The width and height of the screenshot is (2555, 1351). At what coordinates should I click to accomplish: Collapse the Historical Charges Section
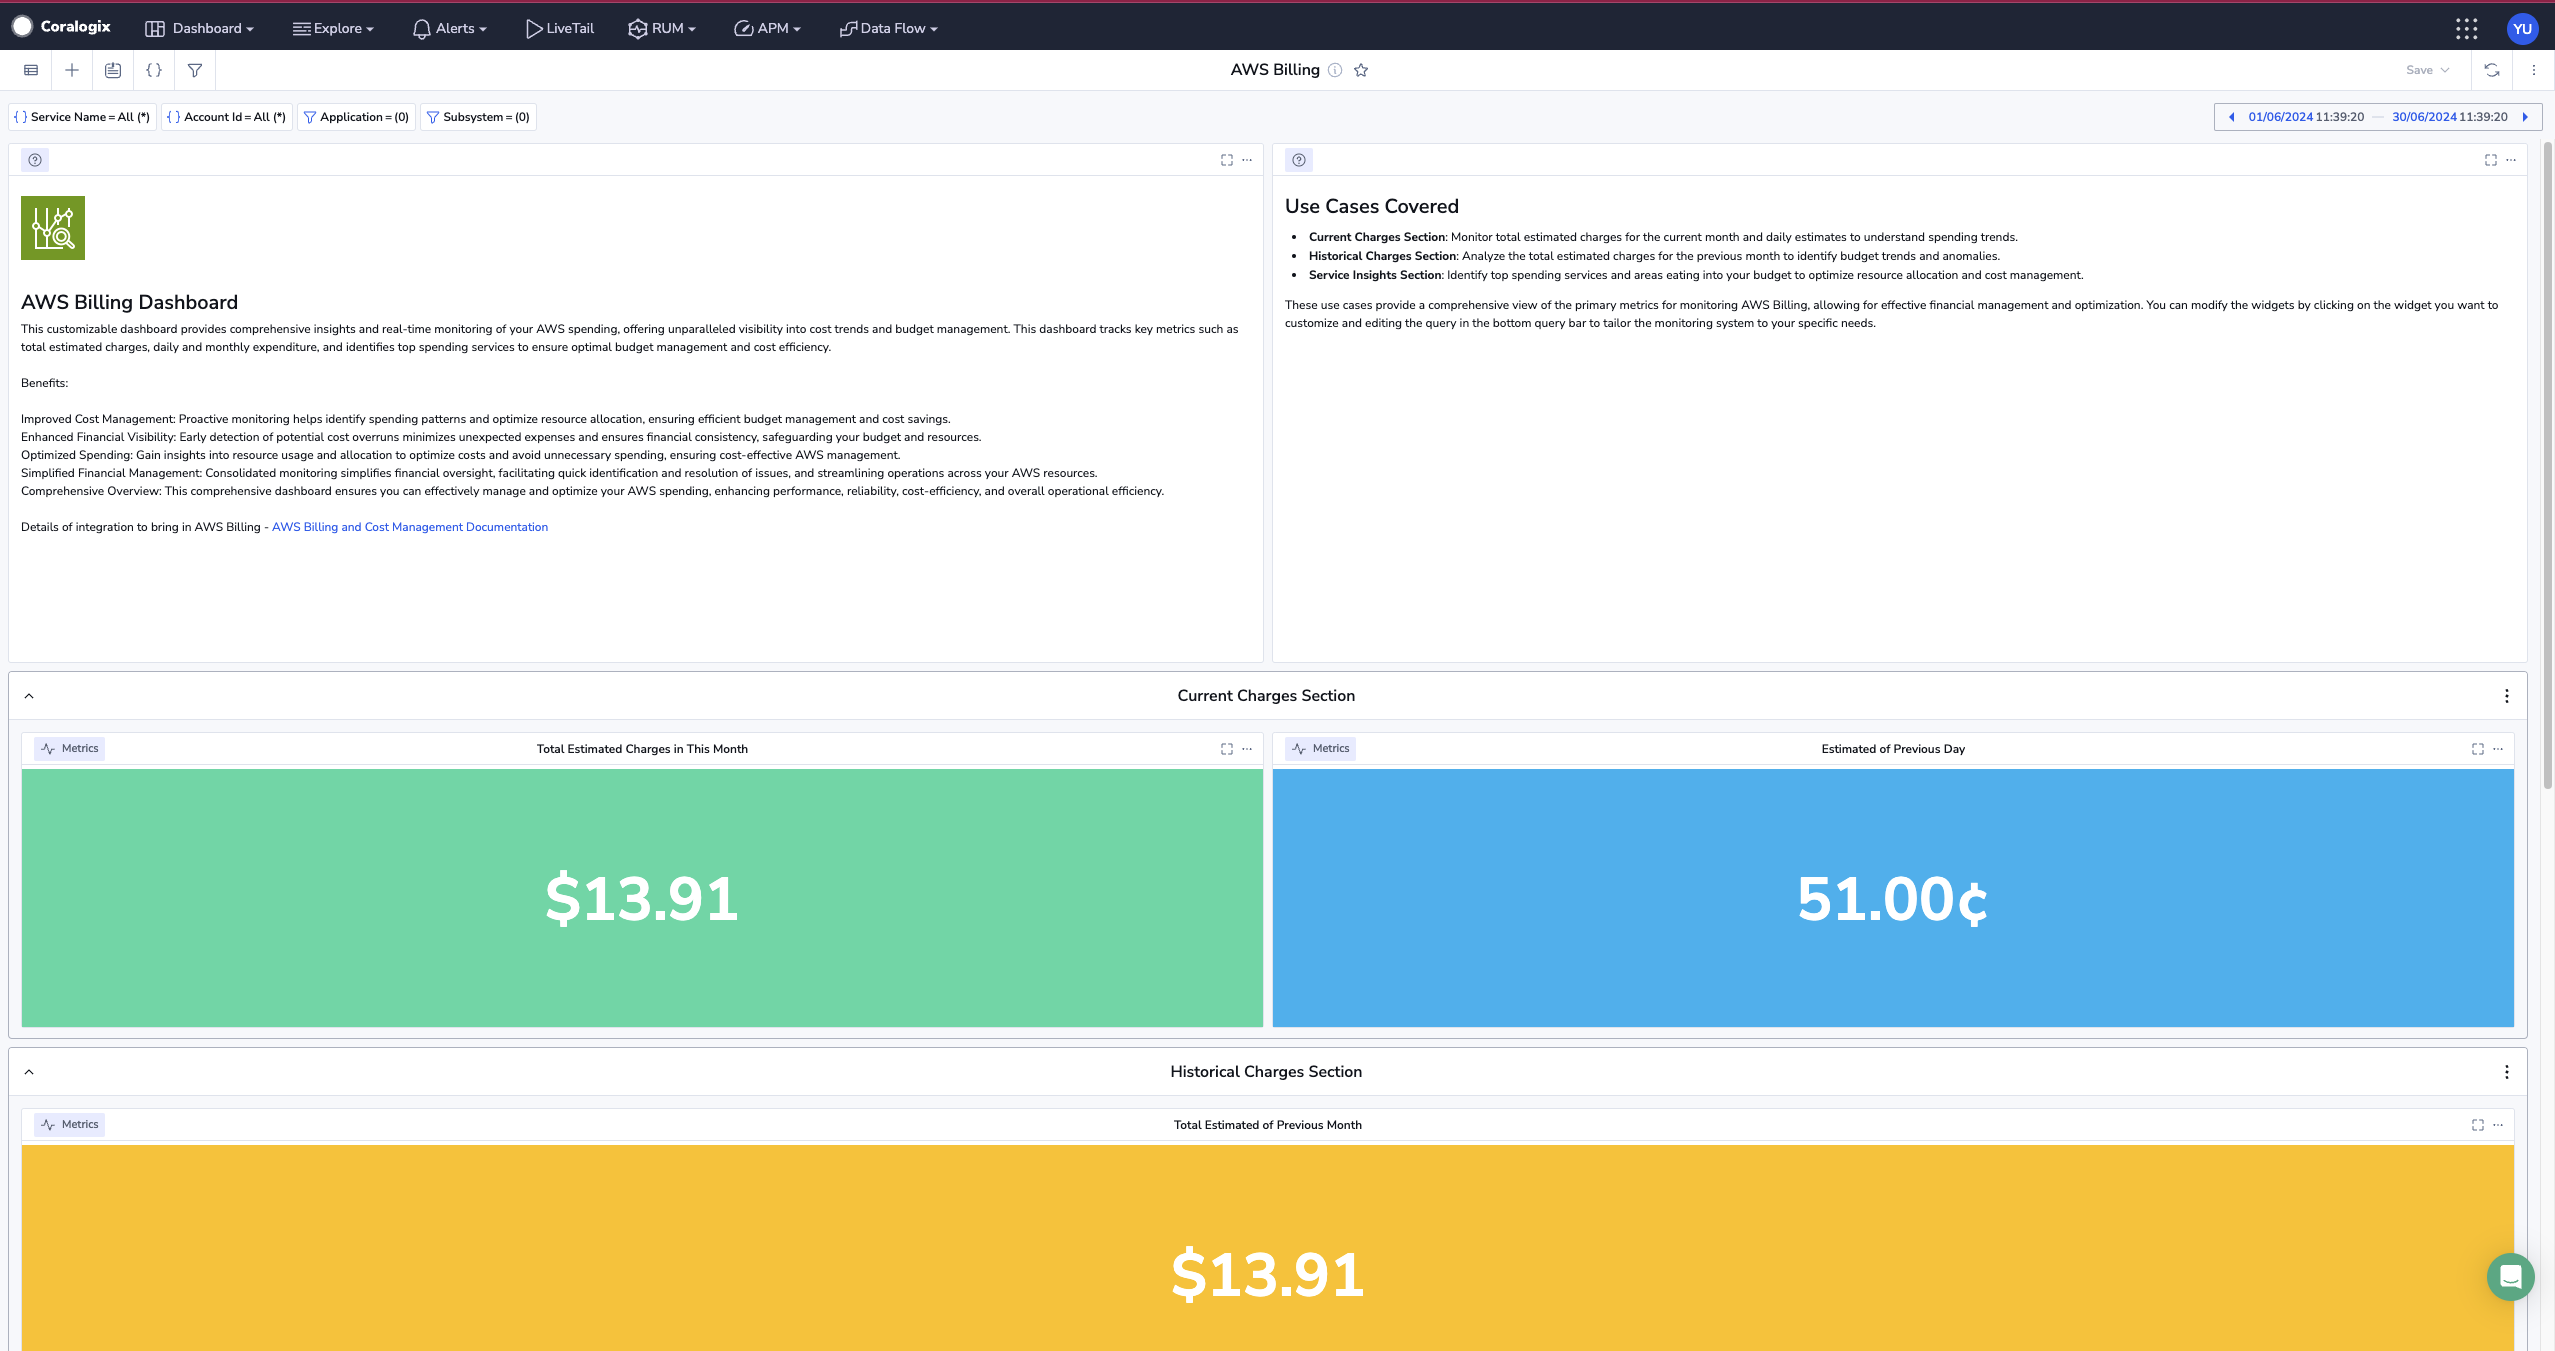pos(29,1072)
